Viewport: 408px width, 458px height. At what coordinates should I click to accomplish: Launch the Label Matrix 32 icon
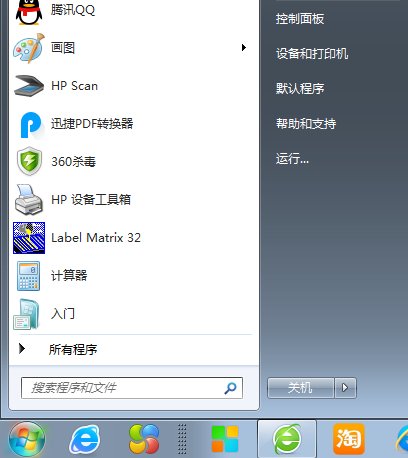pyautogui.click(x=29, y=238)
